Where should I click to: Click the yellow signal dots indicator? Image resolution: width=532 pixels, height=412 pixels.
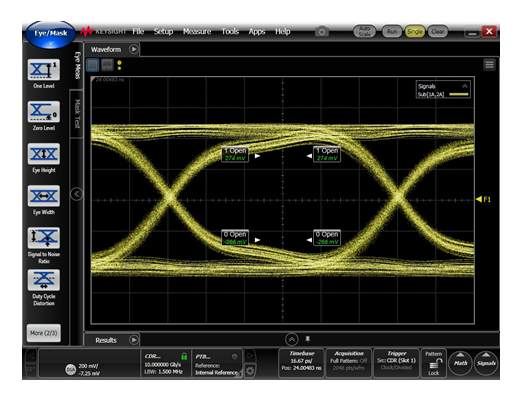pos(119,65)
